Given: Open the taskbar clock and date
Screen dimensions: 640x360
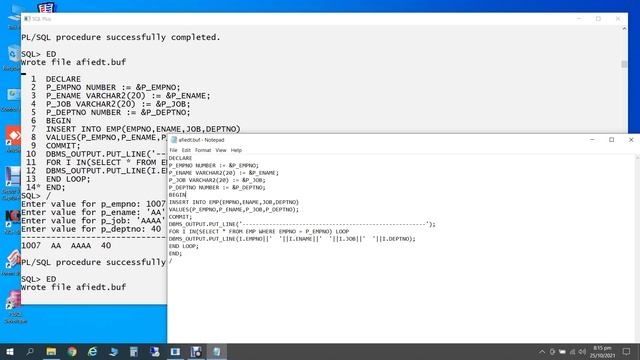Looking at the screenshot, I should click(x=602, y=352).
